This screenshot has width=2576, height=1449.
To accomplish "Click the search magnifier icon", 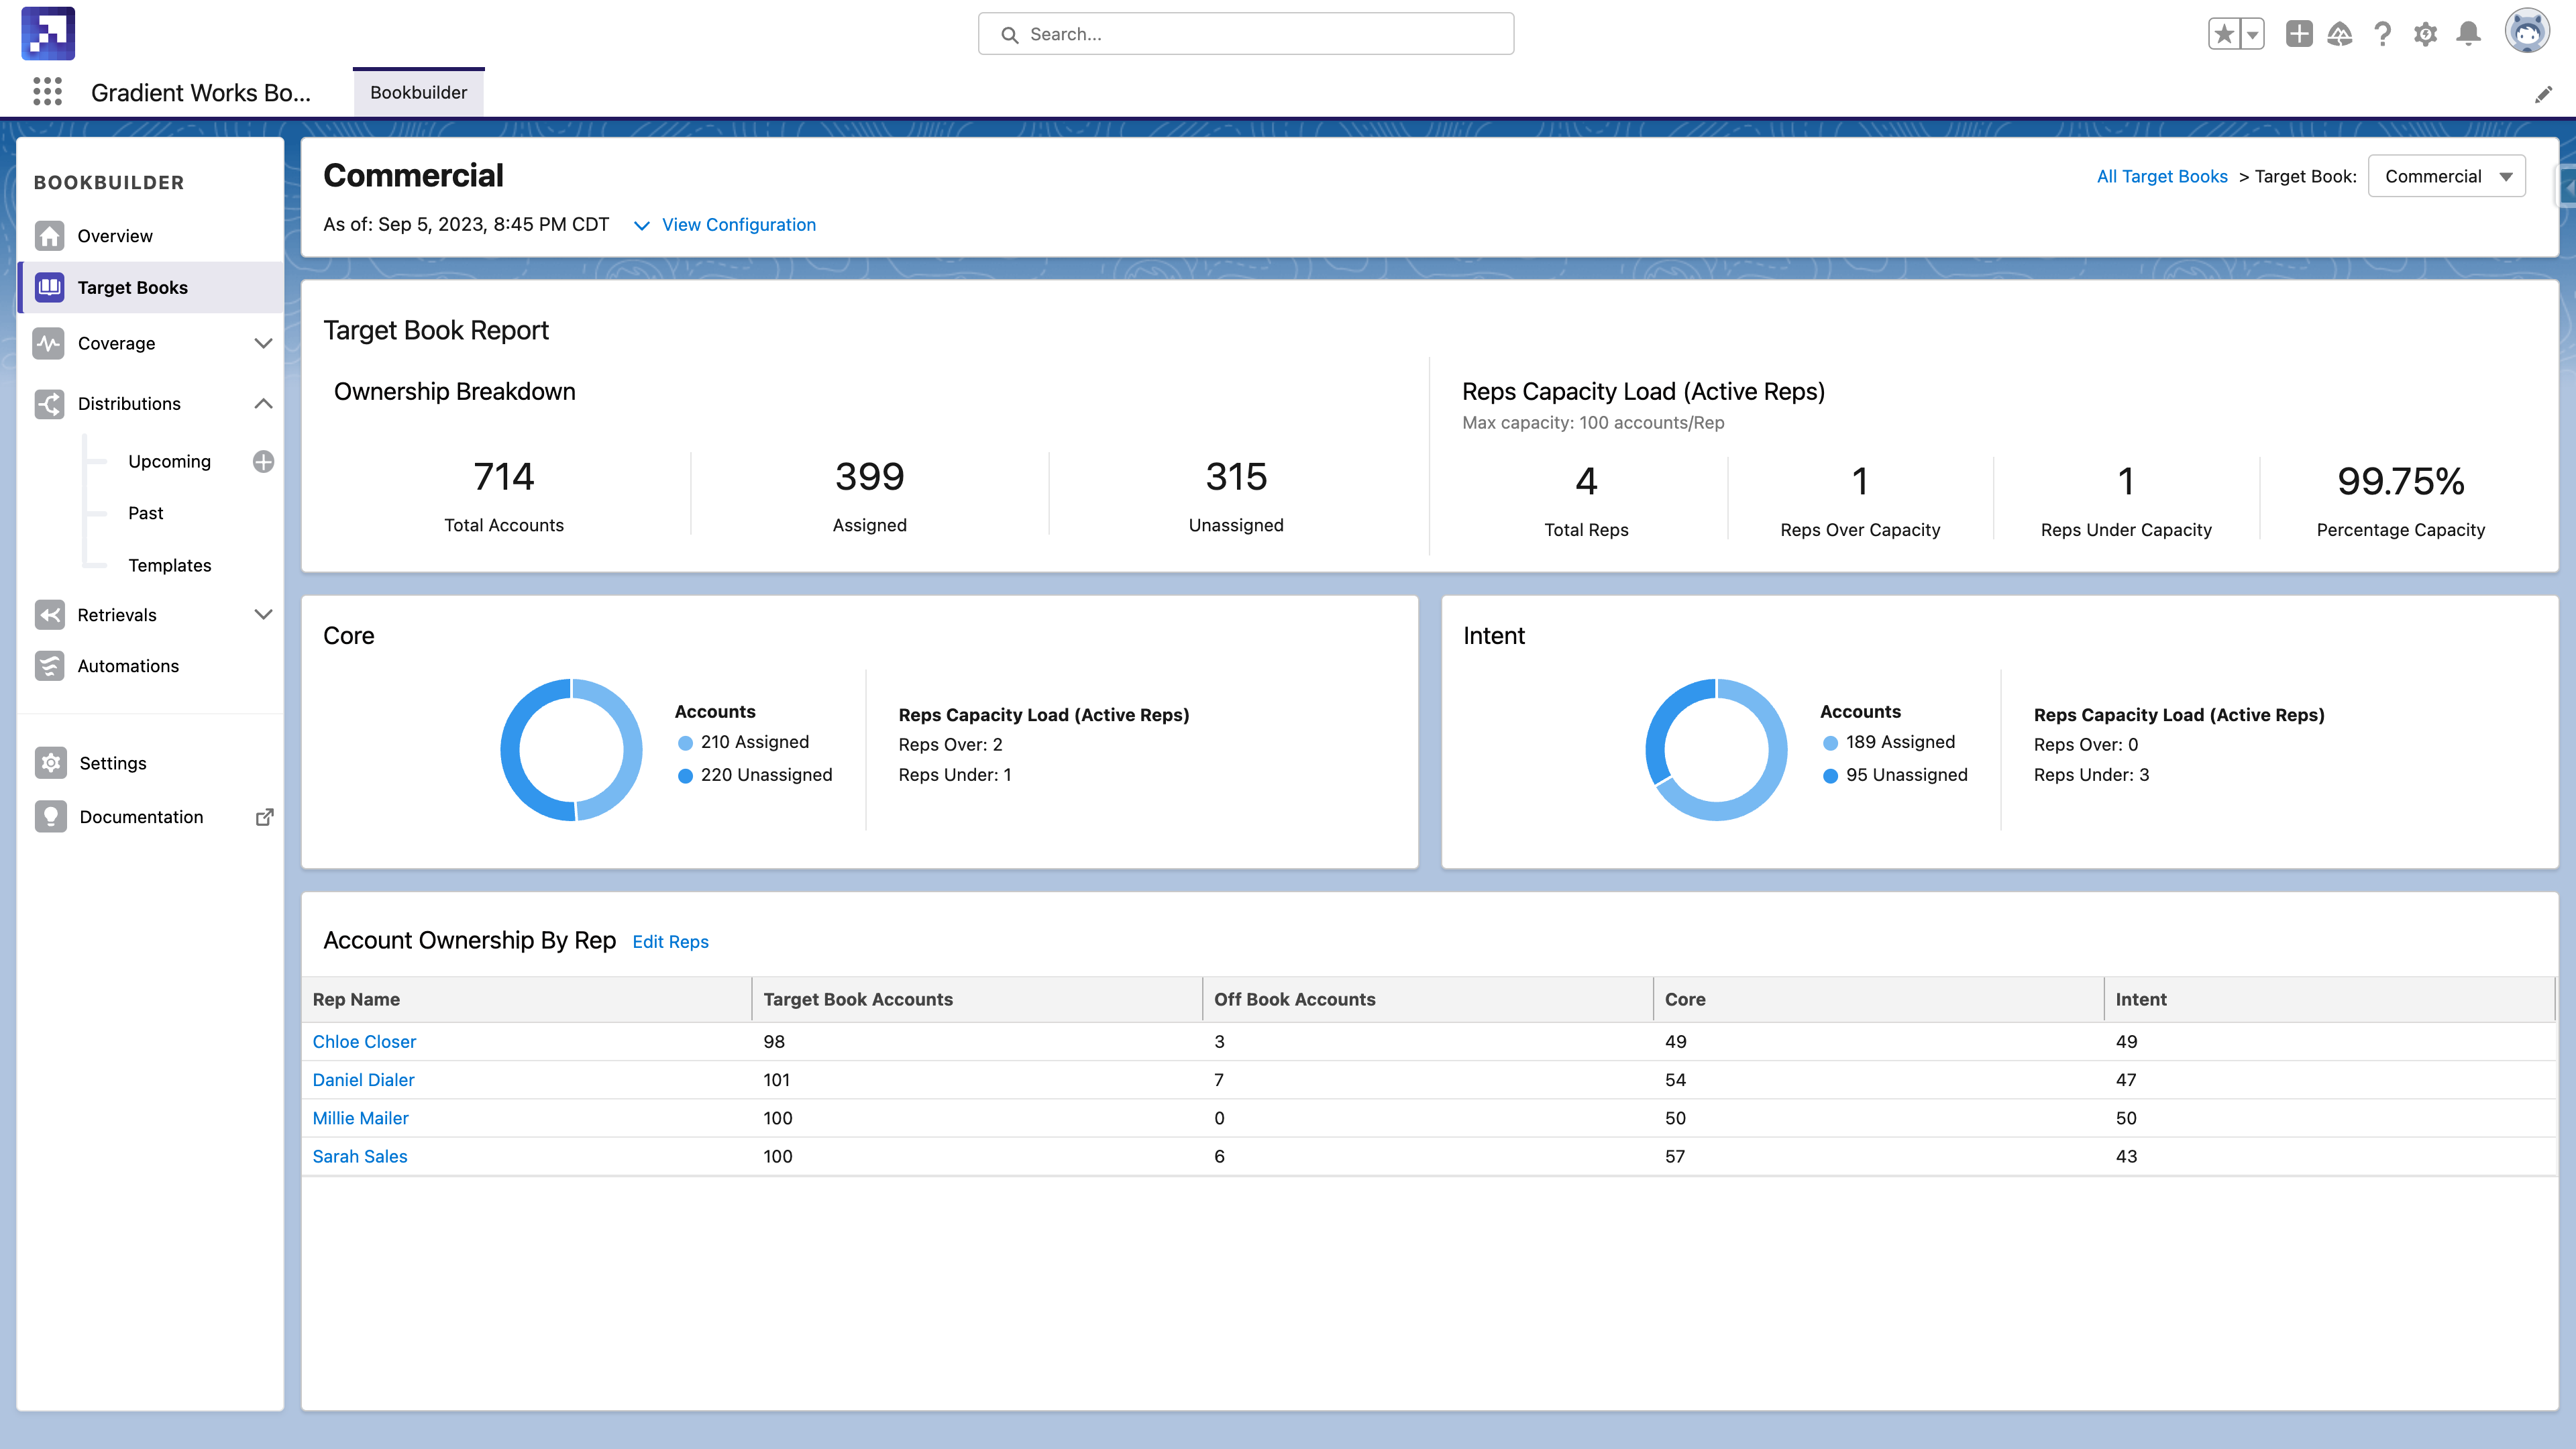I will click(1010, 35).
